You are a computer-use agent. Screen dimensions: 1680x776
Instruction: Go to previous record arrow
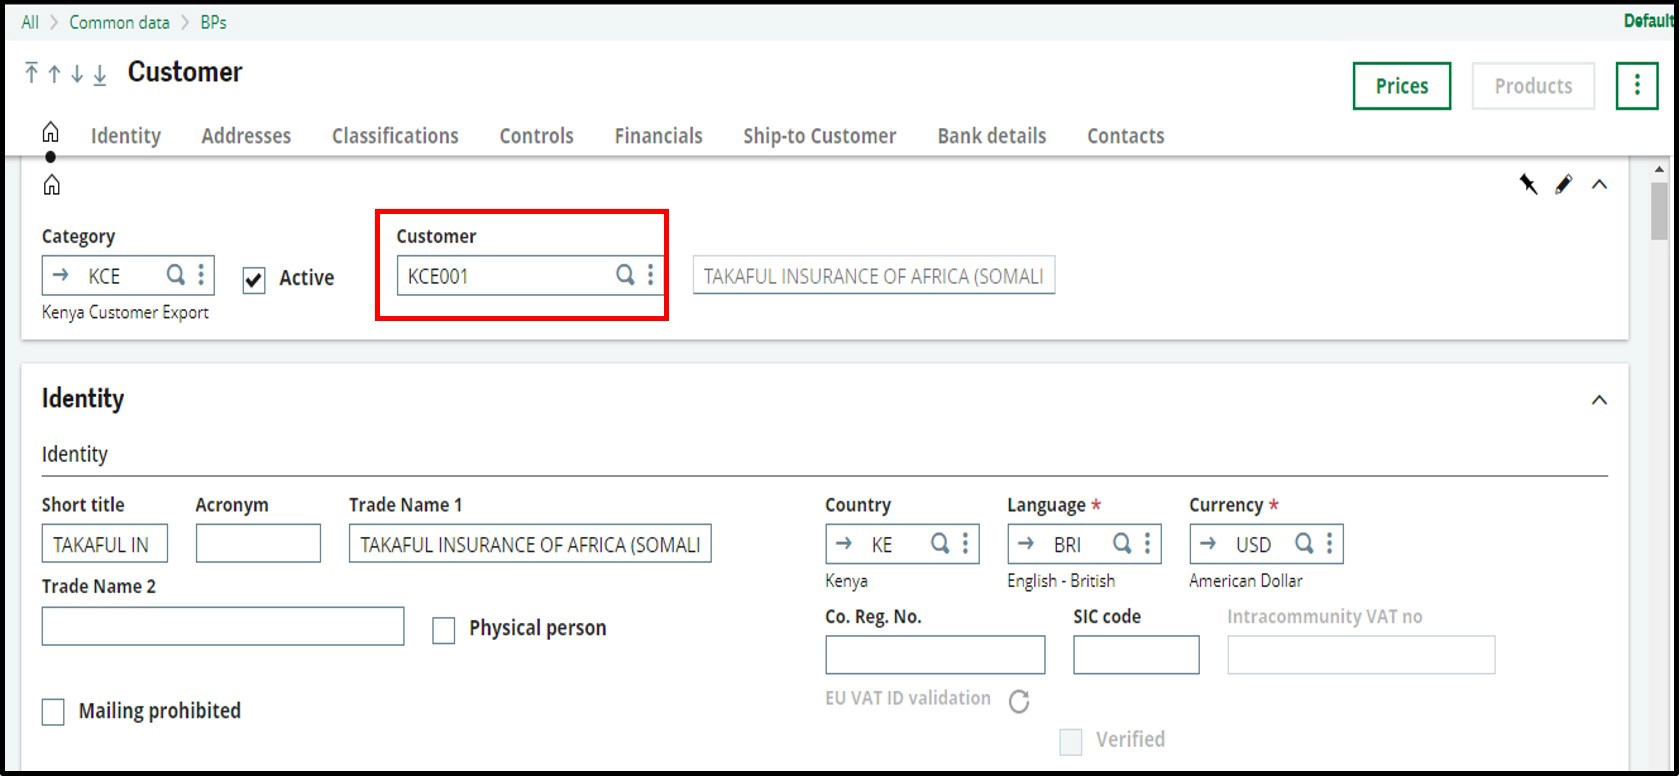point(54,74)
